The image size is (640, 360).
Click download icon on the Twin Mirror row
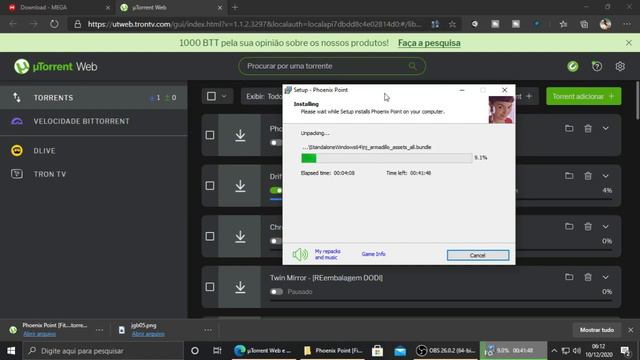click(x=240, y=287)
